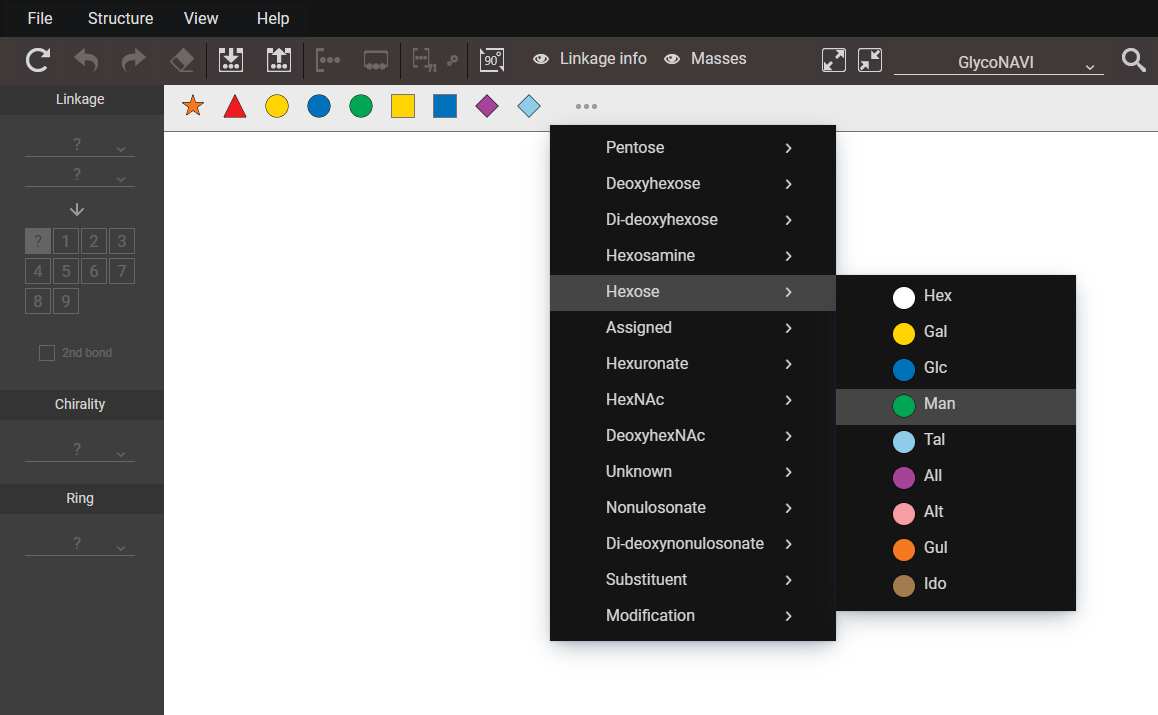Open the Structure menu

click(x=120, y=18)
